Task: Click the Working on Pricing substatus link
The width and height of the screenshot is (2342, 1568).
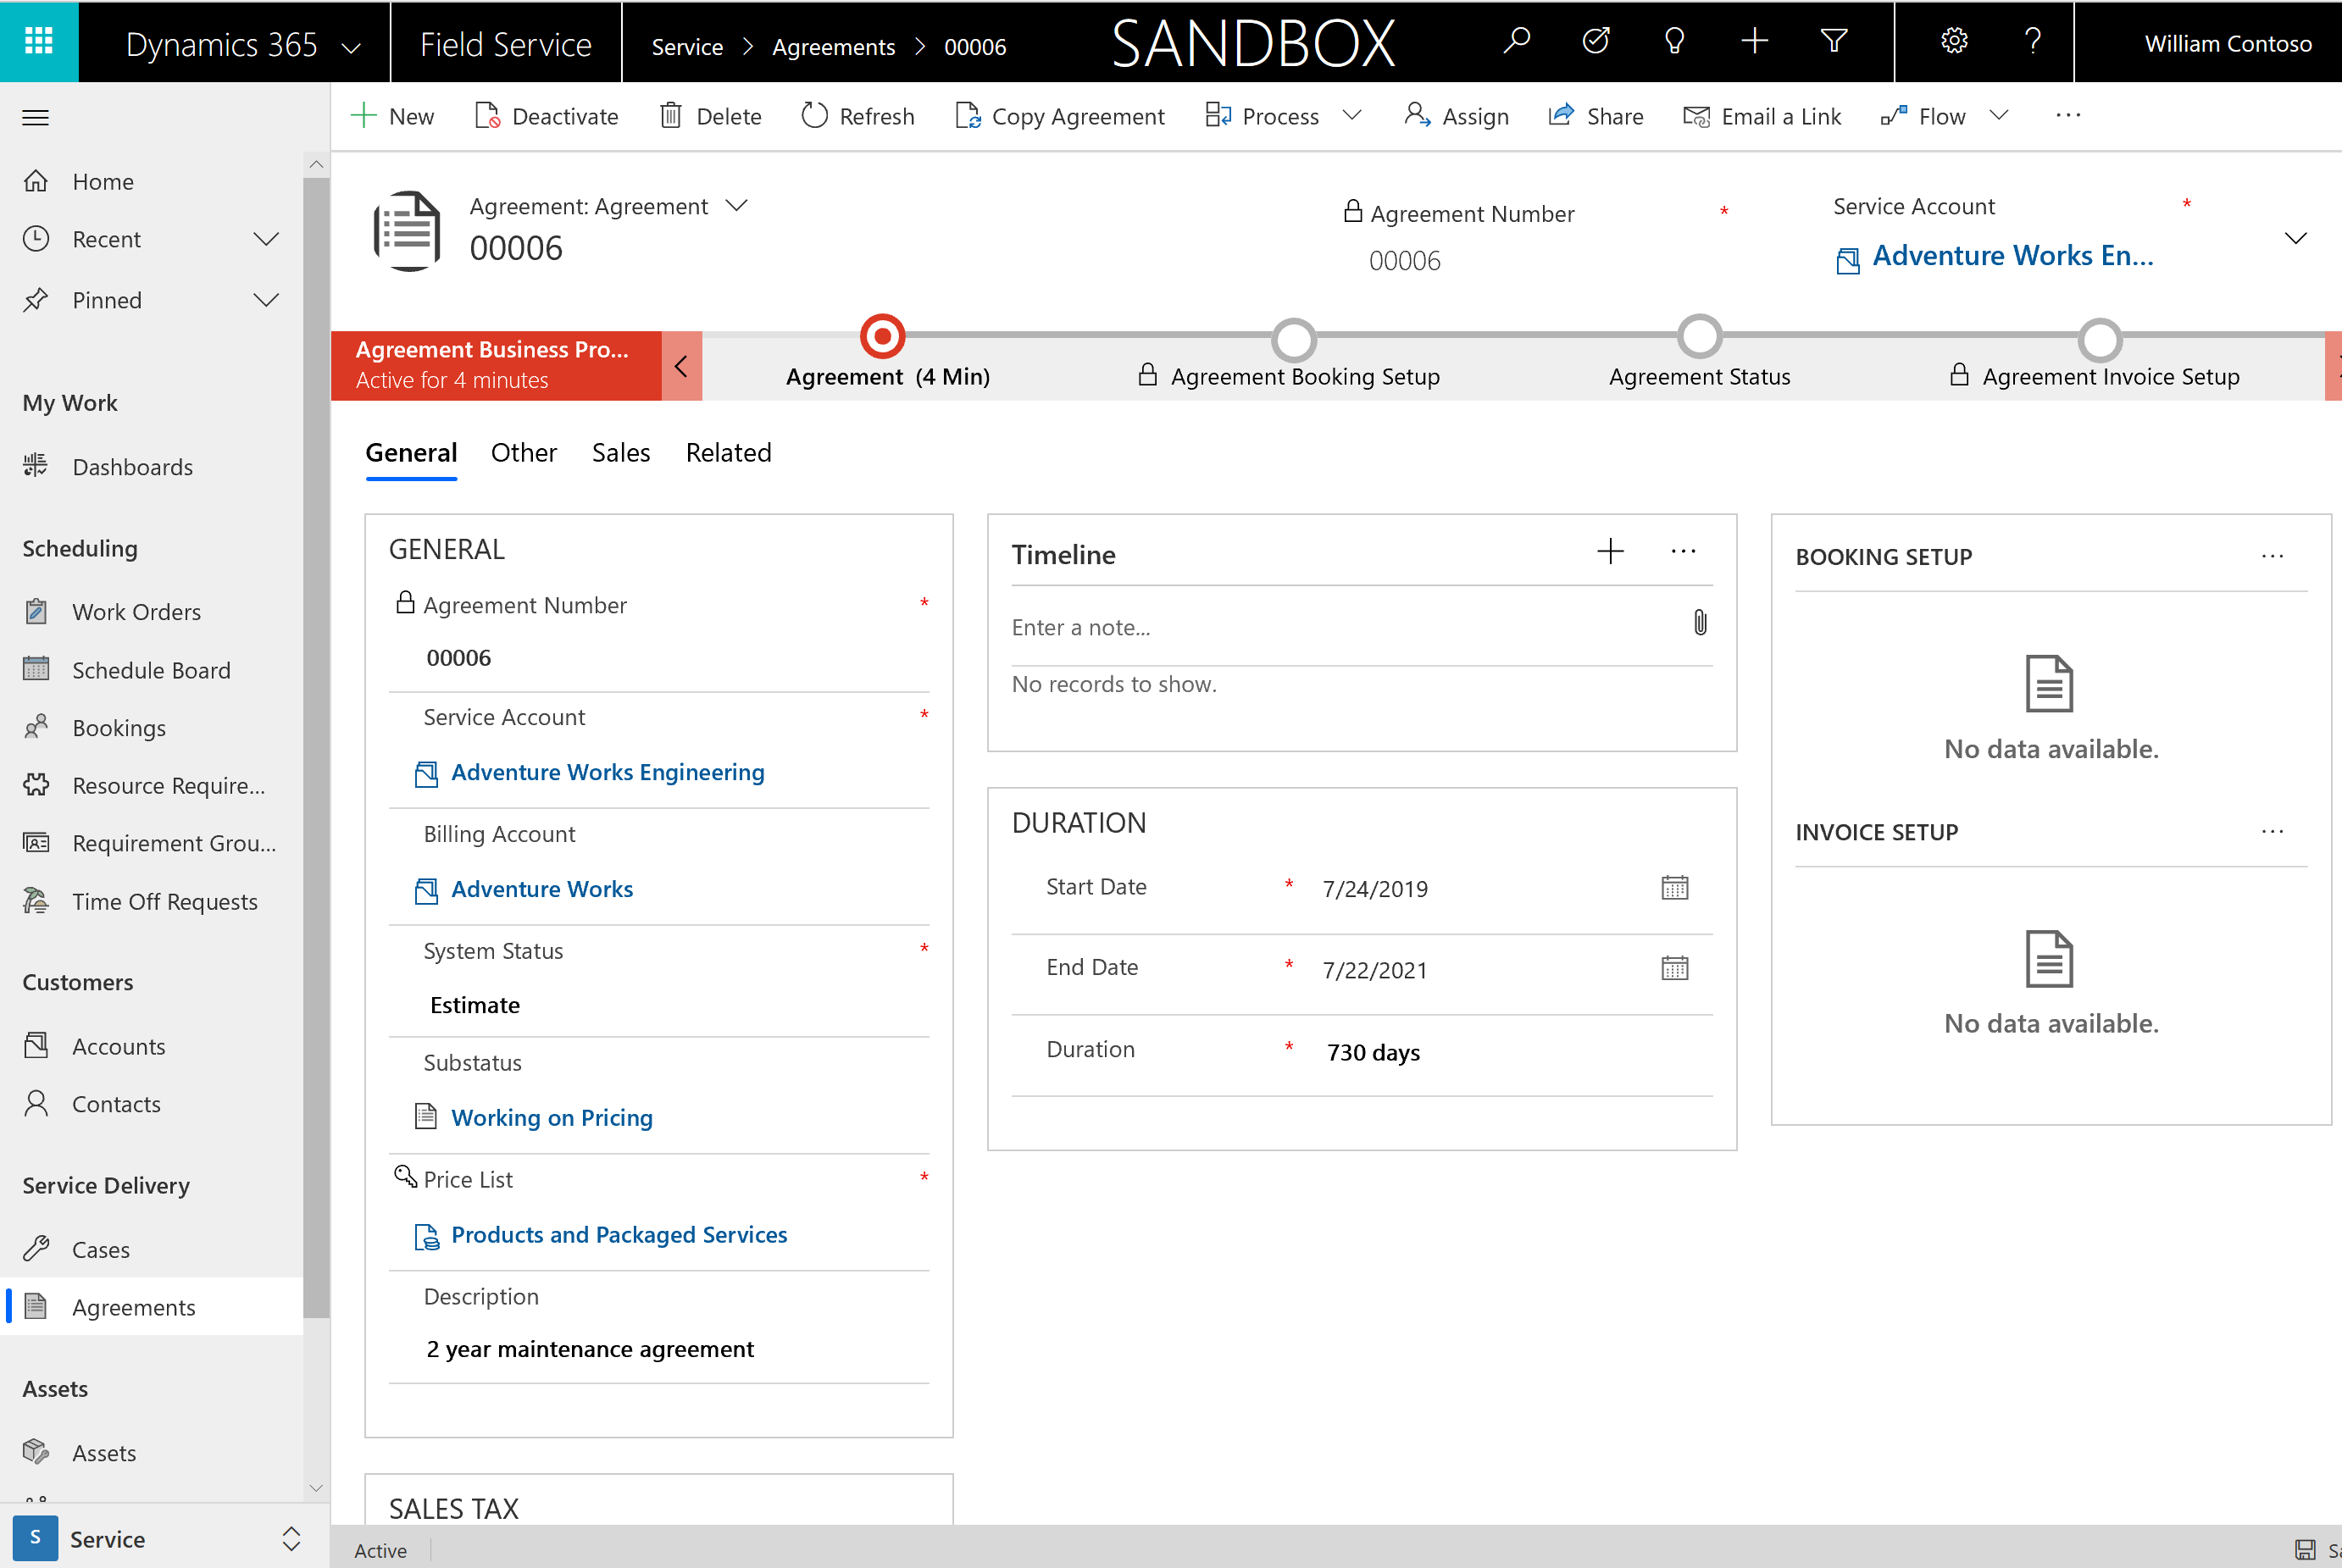Action: coord(552,1116)
